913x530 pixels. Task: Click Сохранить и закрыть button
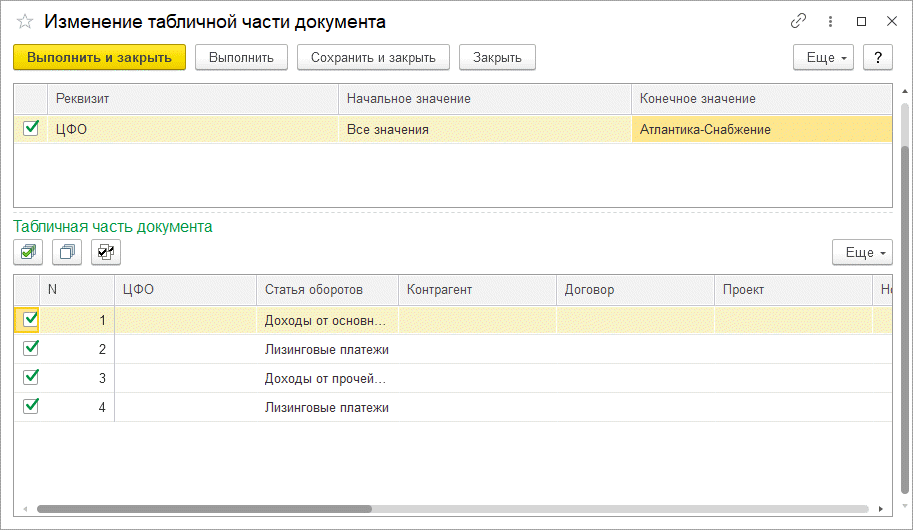click(373, 58)
